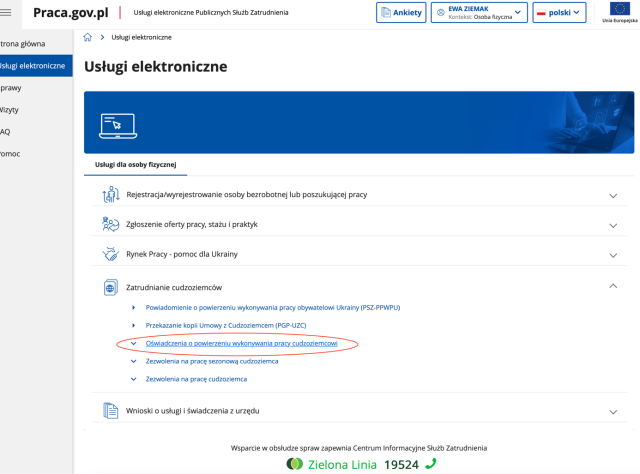This screenshot has width=640, height=474.
Task: Click the Wnioski o usługi document icon
Action: tap(111, 410)
